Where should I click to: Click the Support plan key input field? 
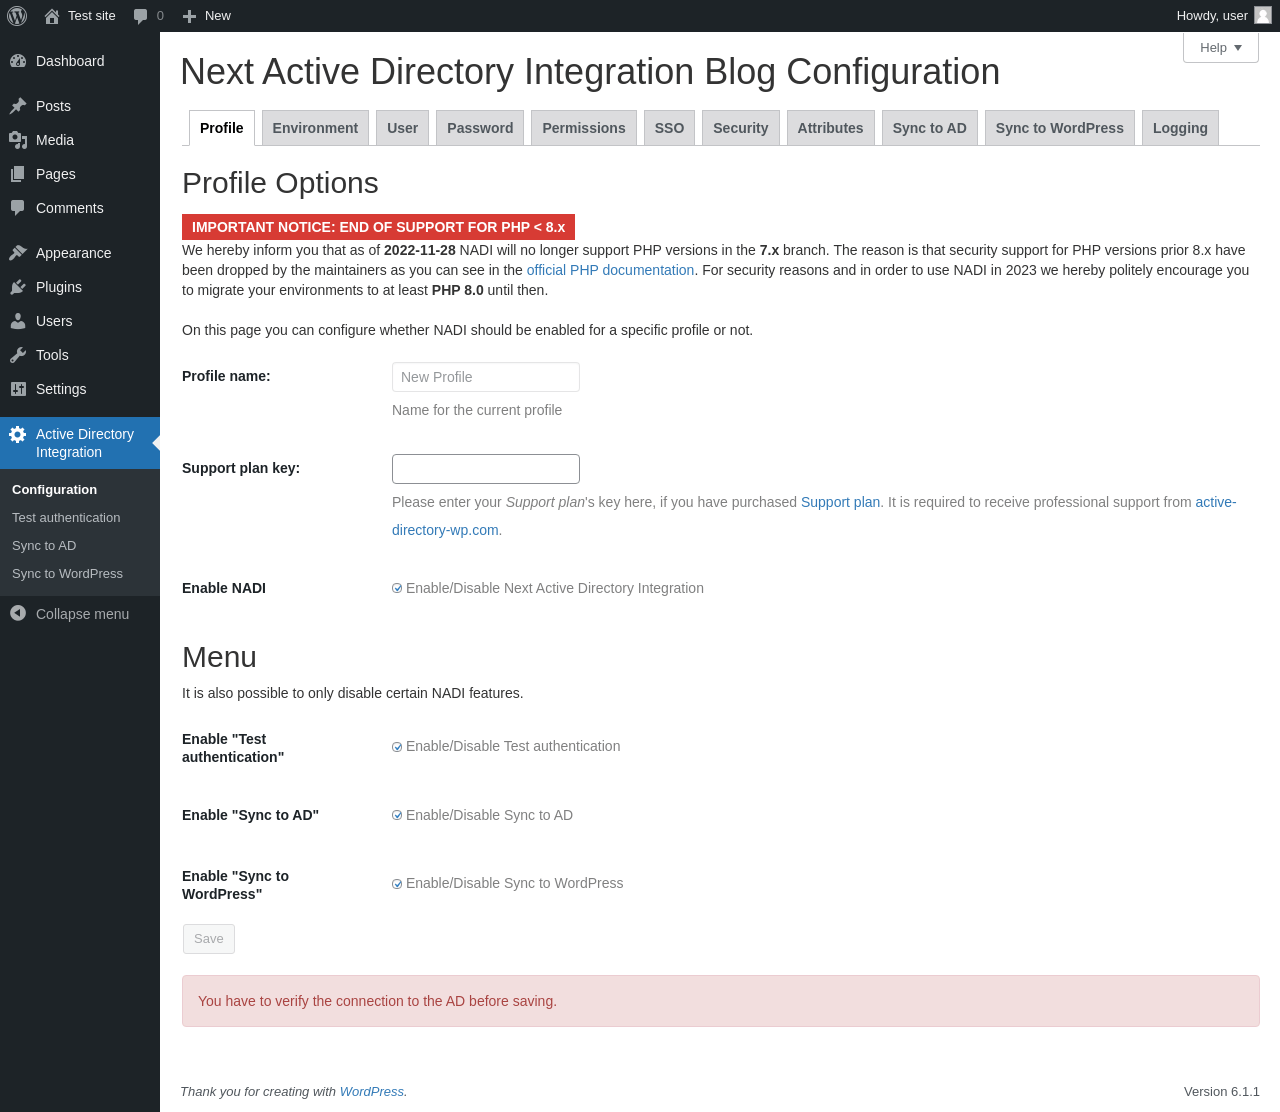[486, 469]
